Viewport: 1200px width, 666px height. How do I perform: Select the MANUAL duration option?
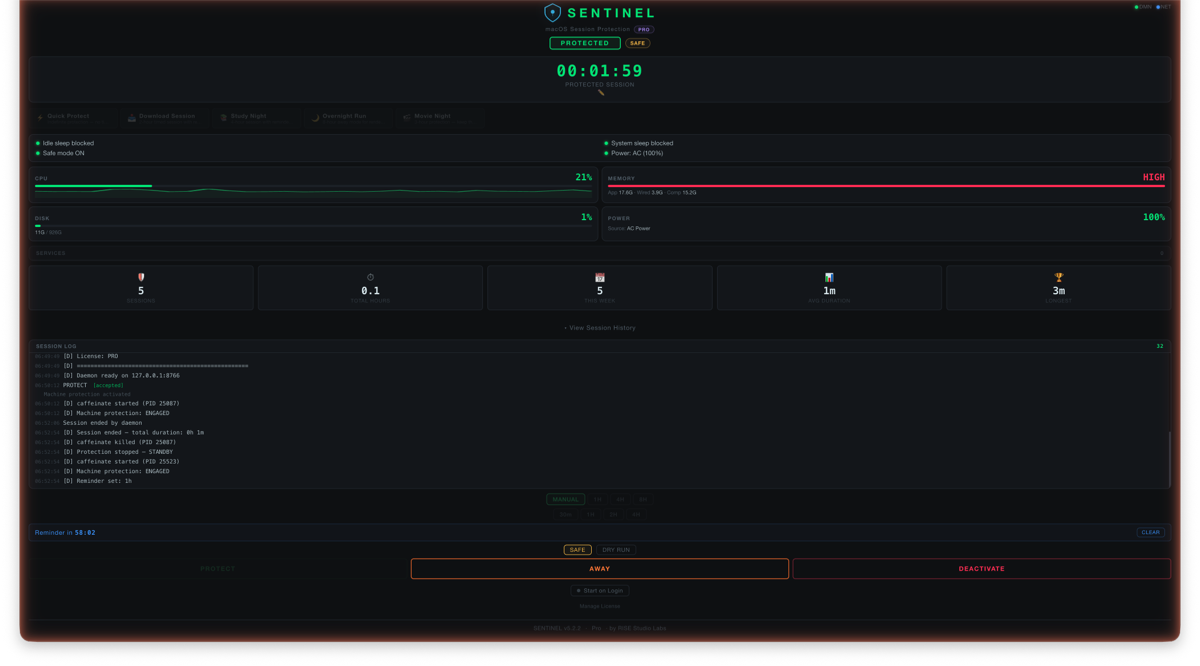[566, 499]
